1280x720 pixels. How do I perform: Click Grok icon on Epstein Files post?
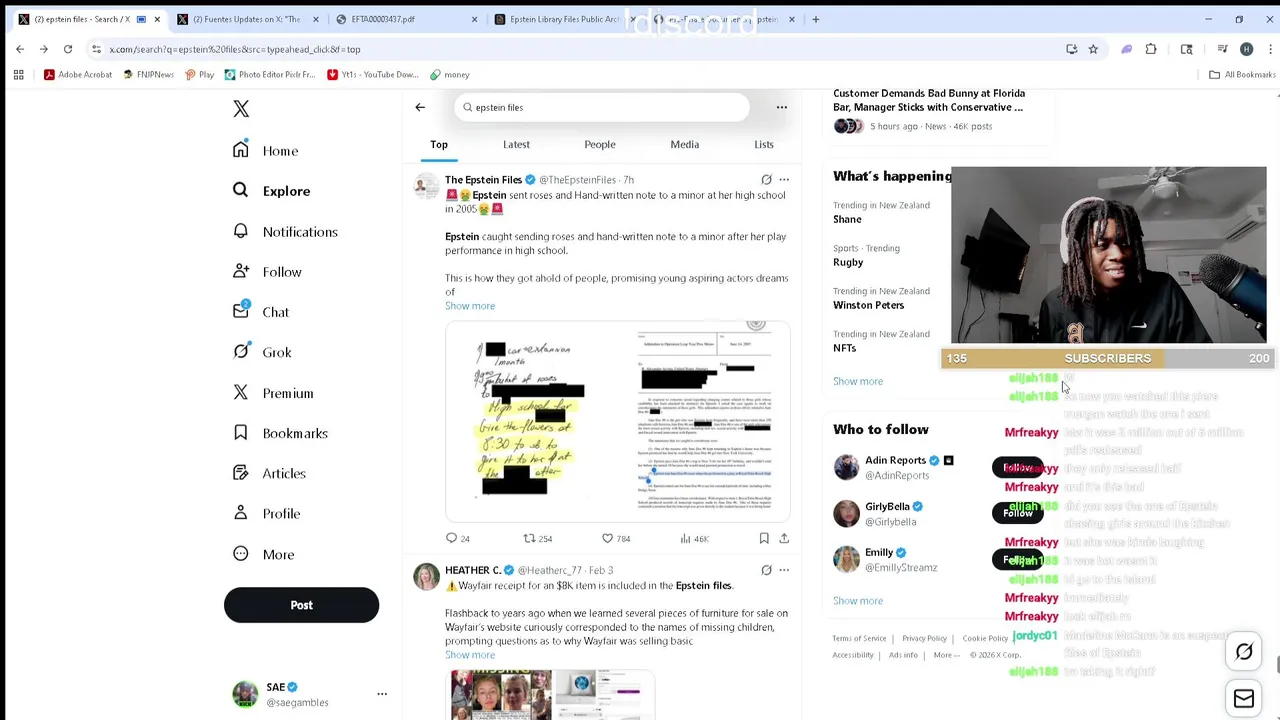pos(766,180)
